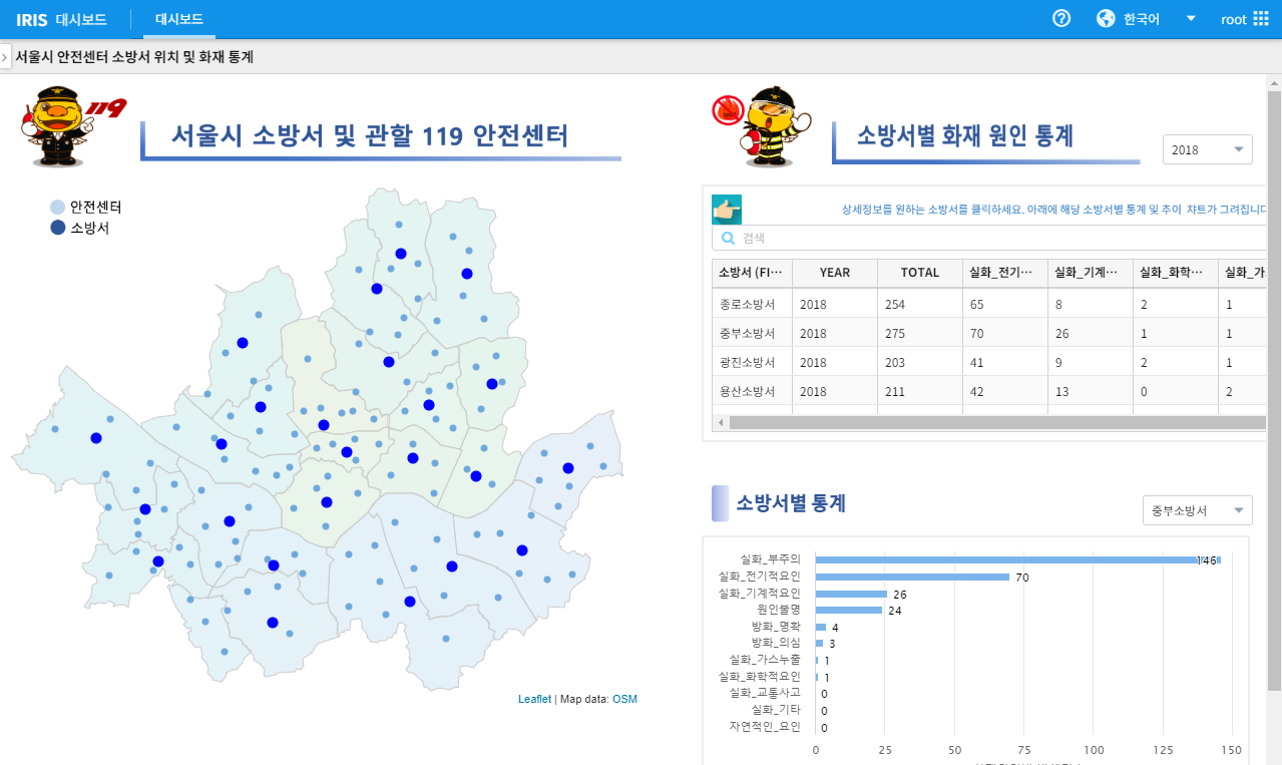Sort by the 소방서 column header
This screenshot has width=1282, height=765.
pyautogui.click(x=752, y=272)
